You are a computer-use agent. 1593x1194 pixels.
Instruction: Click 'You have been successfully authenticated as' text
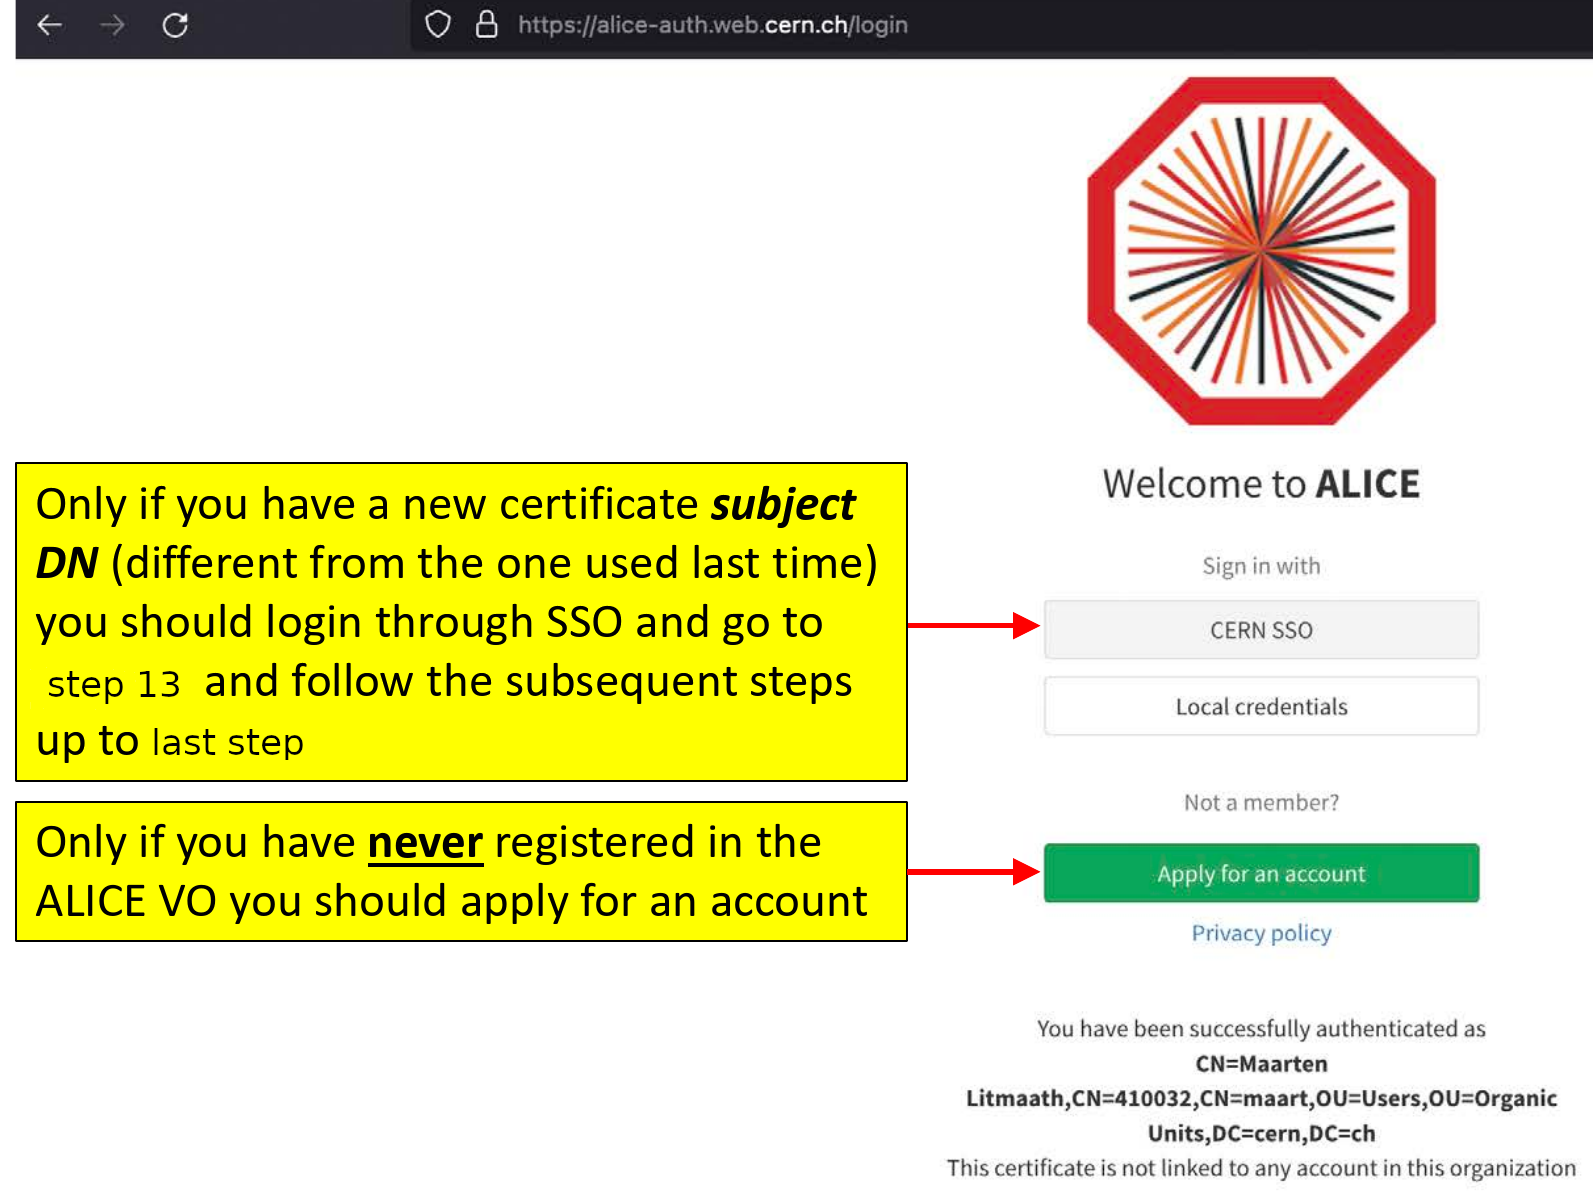click(x=1261, y=1029)
